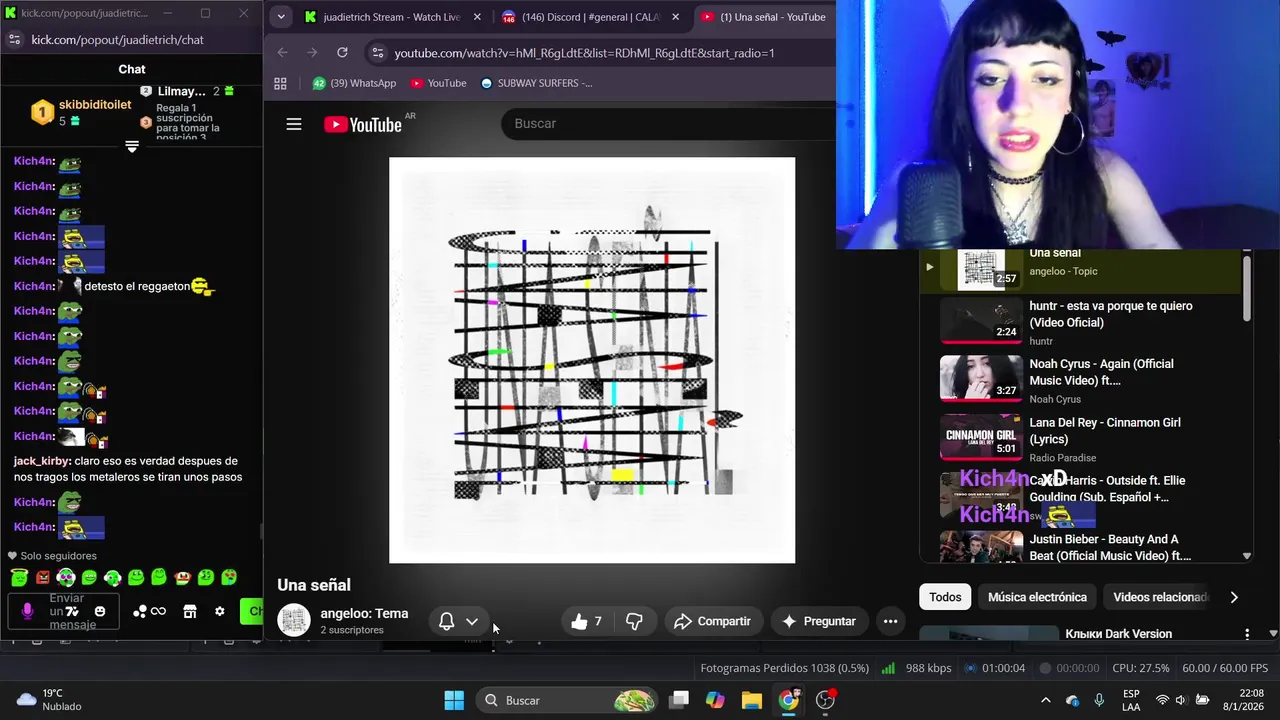Show more category chips with right arrow
This screenshot has width=1280, height=720.
pyautogui.click(x=1234, y=597)
